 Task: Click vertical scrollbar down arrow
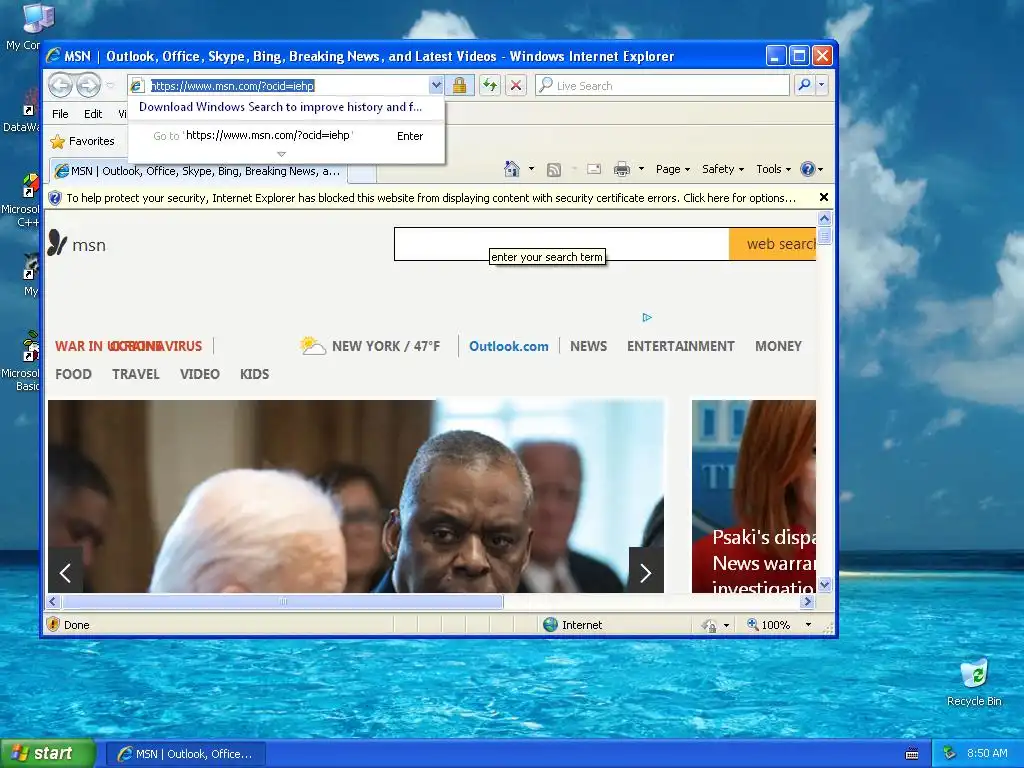point(824,584)
